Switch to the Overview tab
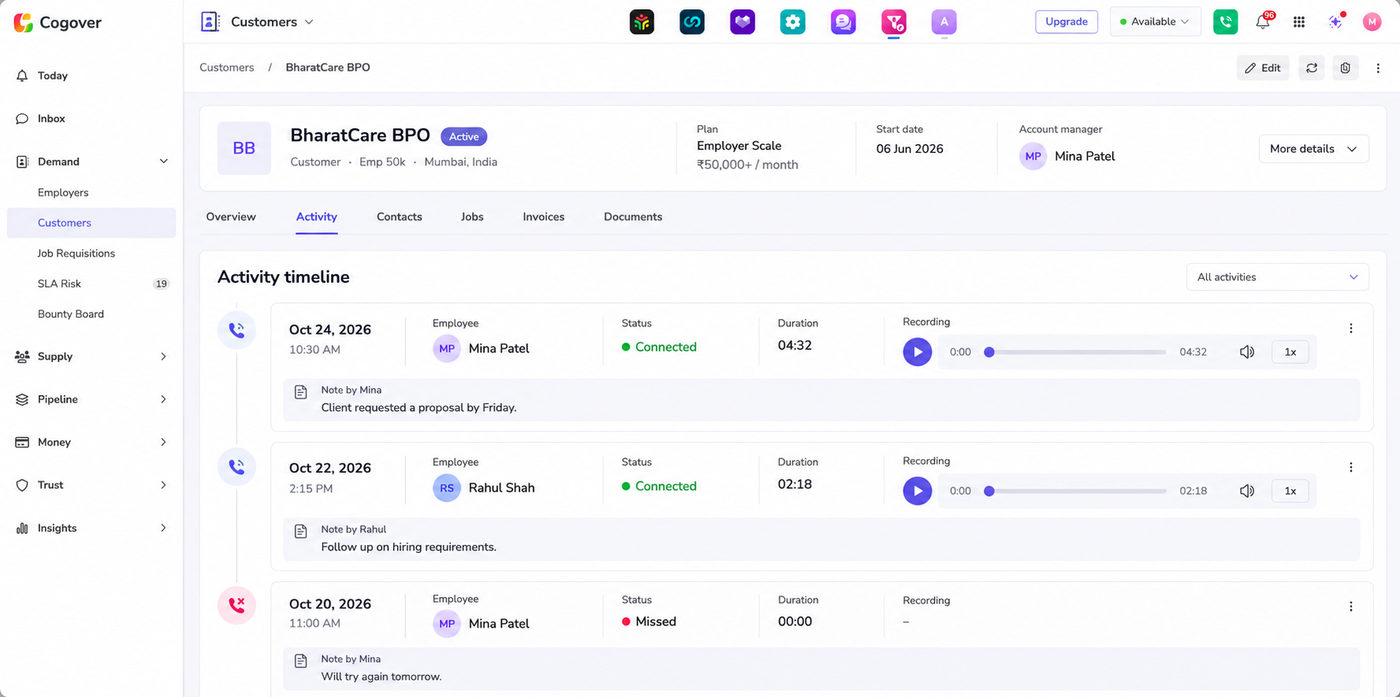The height and width of the screenshot is (697, 1400). pyautogui.click(x=231, y=217)
